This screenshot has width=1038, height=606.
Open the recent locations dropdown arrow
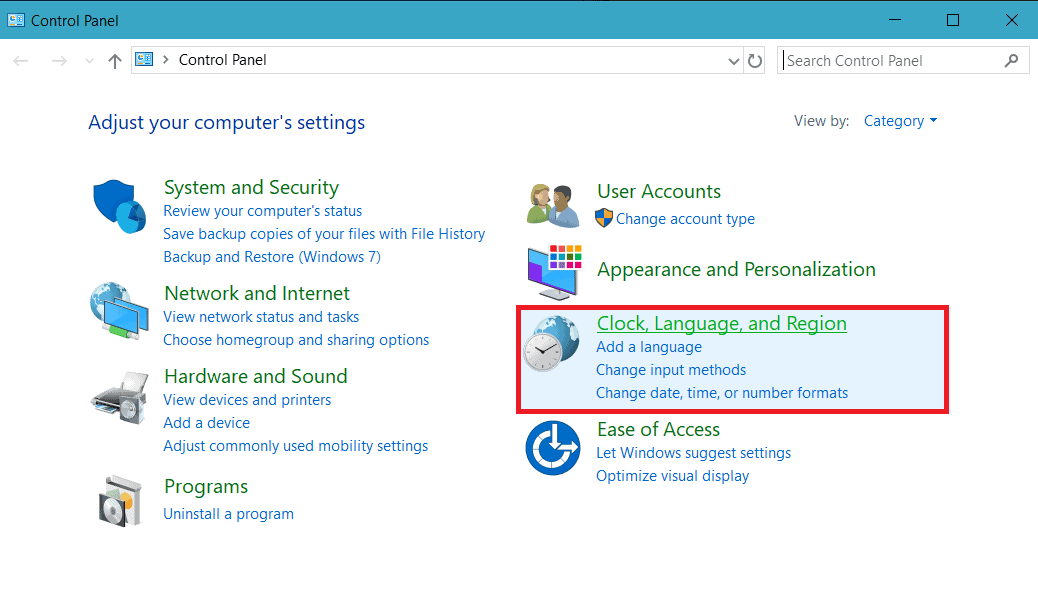pyautogui.click(x=89, y=62)
